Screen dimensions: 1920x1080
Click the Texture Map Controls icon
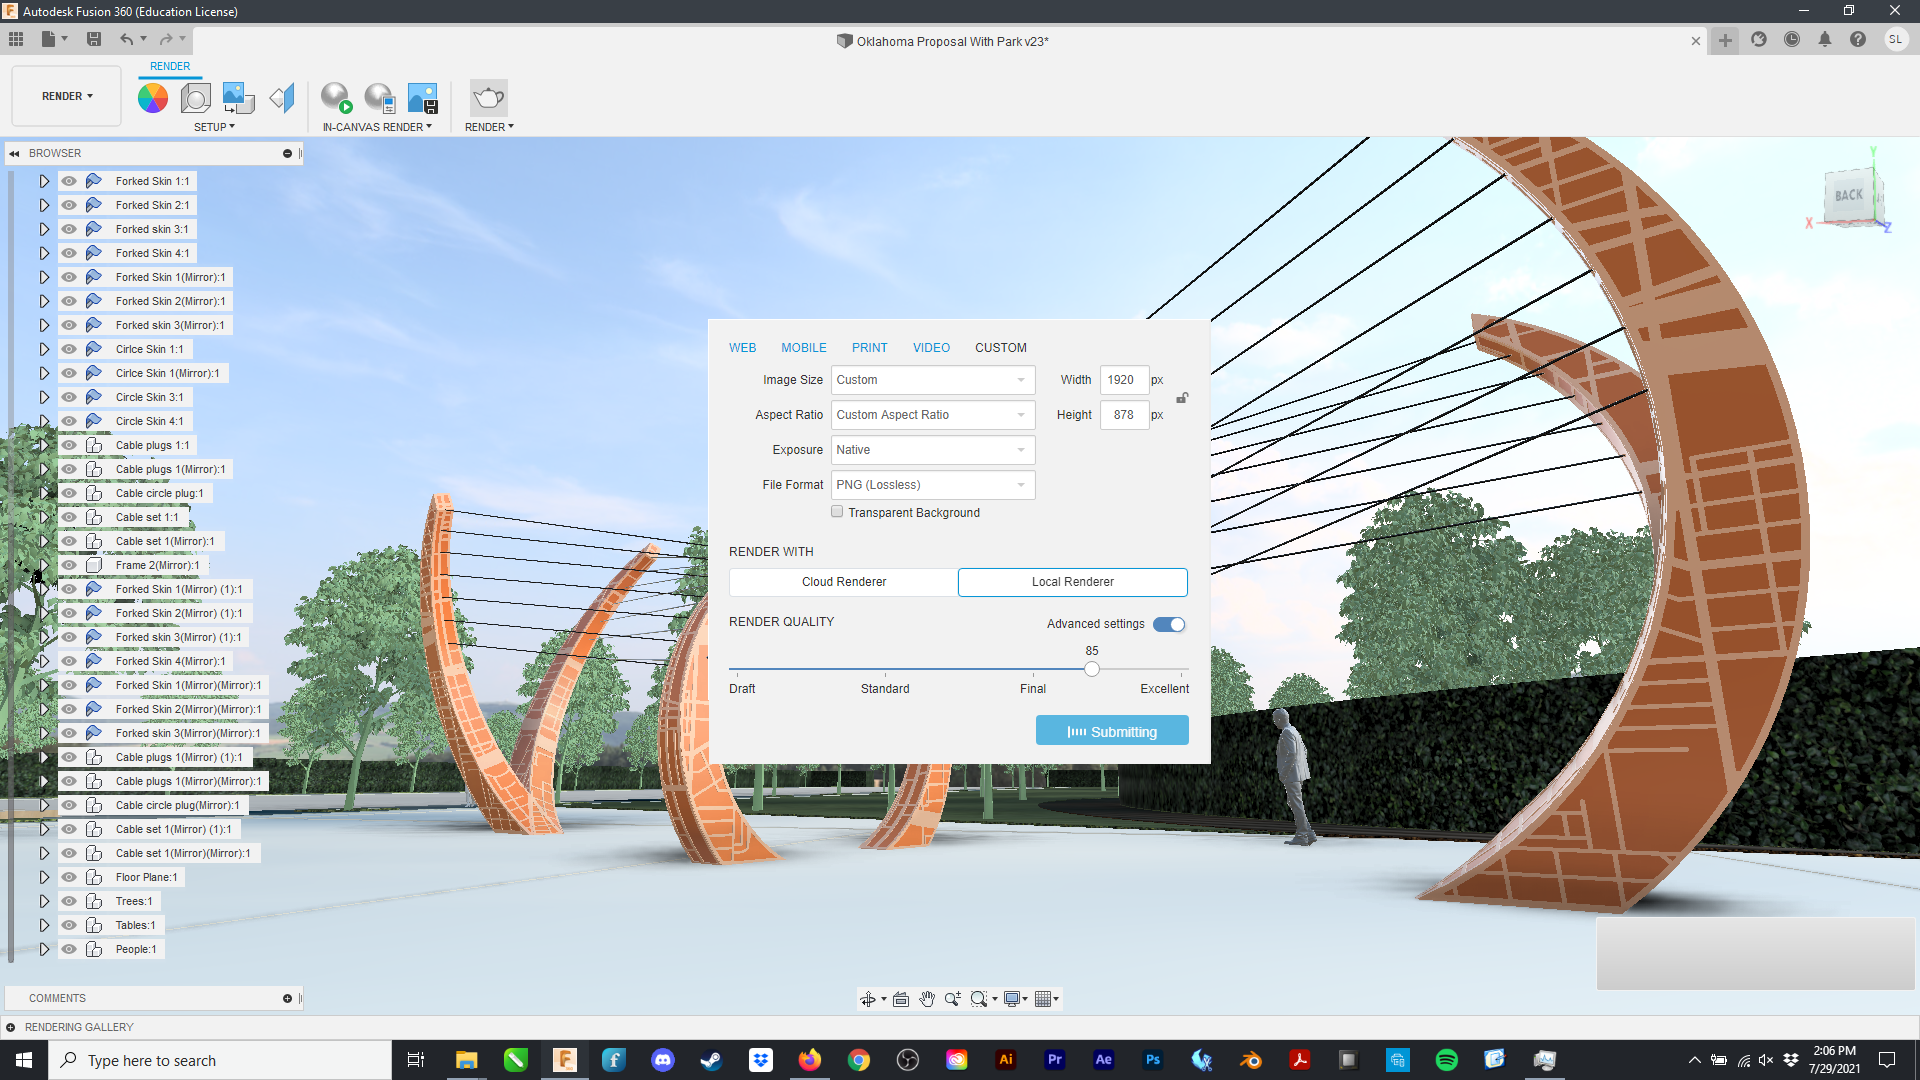click(x=282, y=98)
